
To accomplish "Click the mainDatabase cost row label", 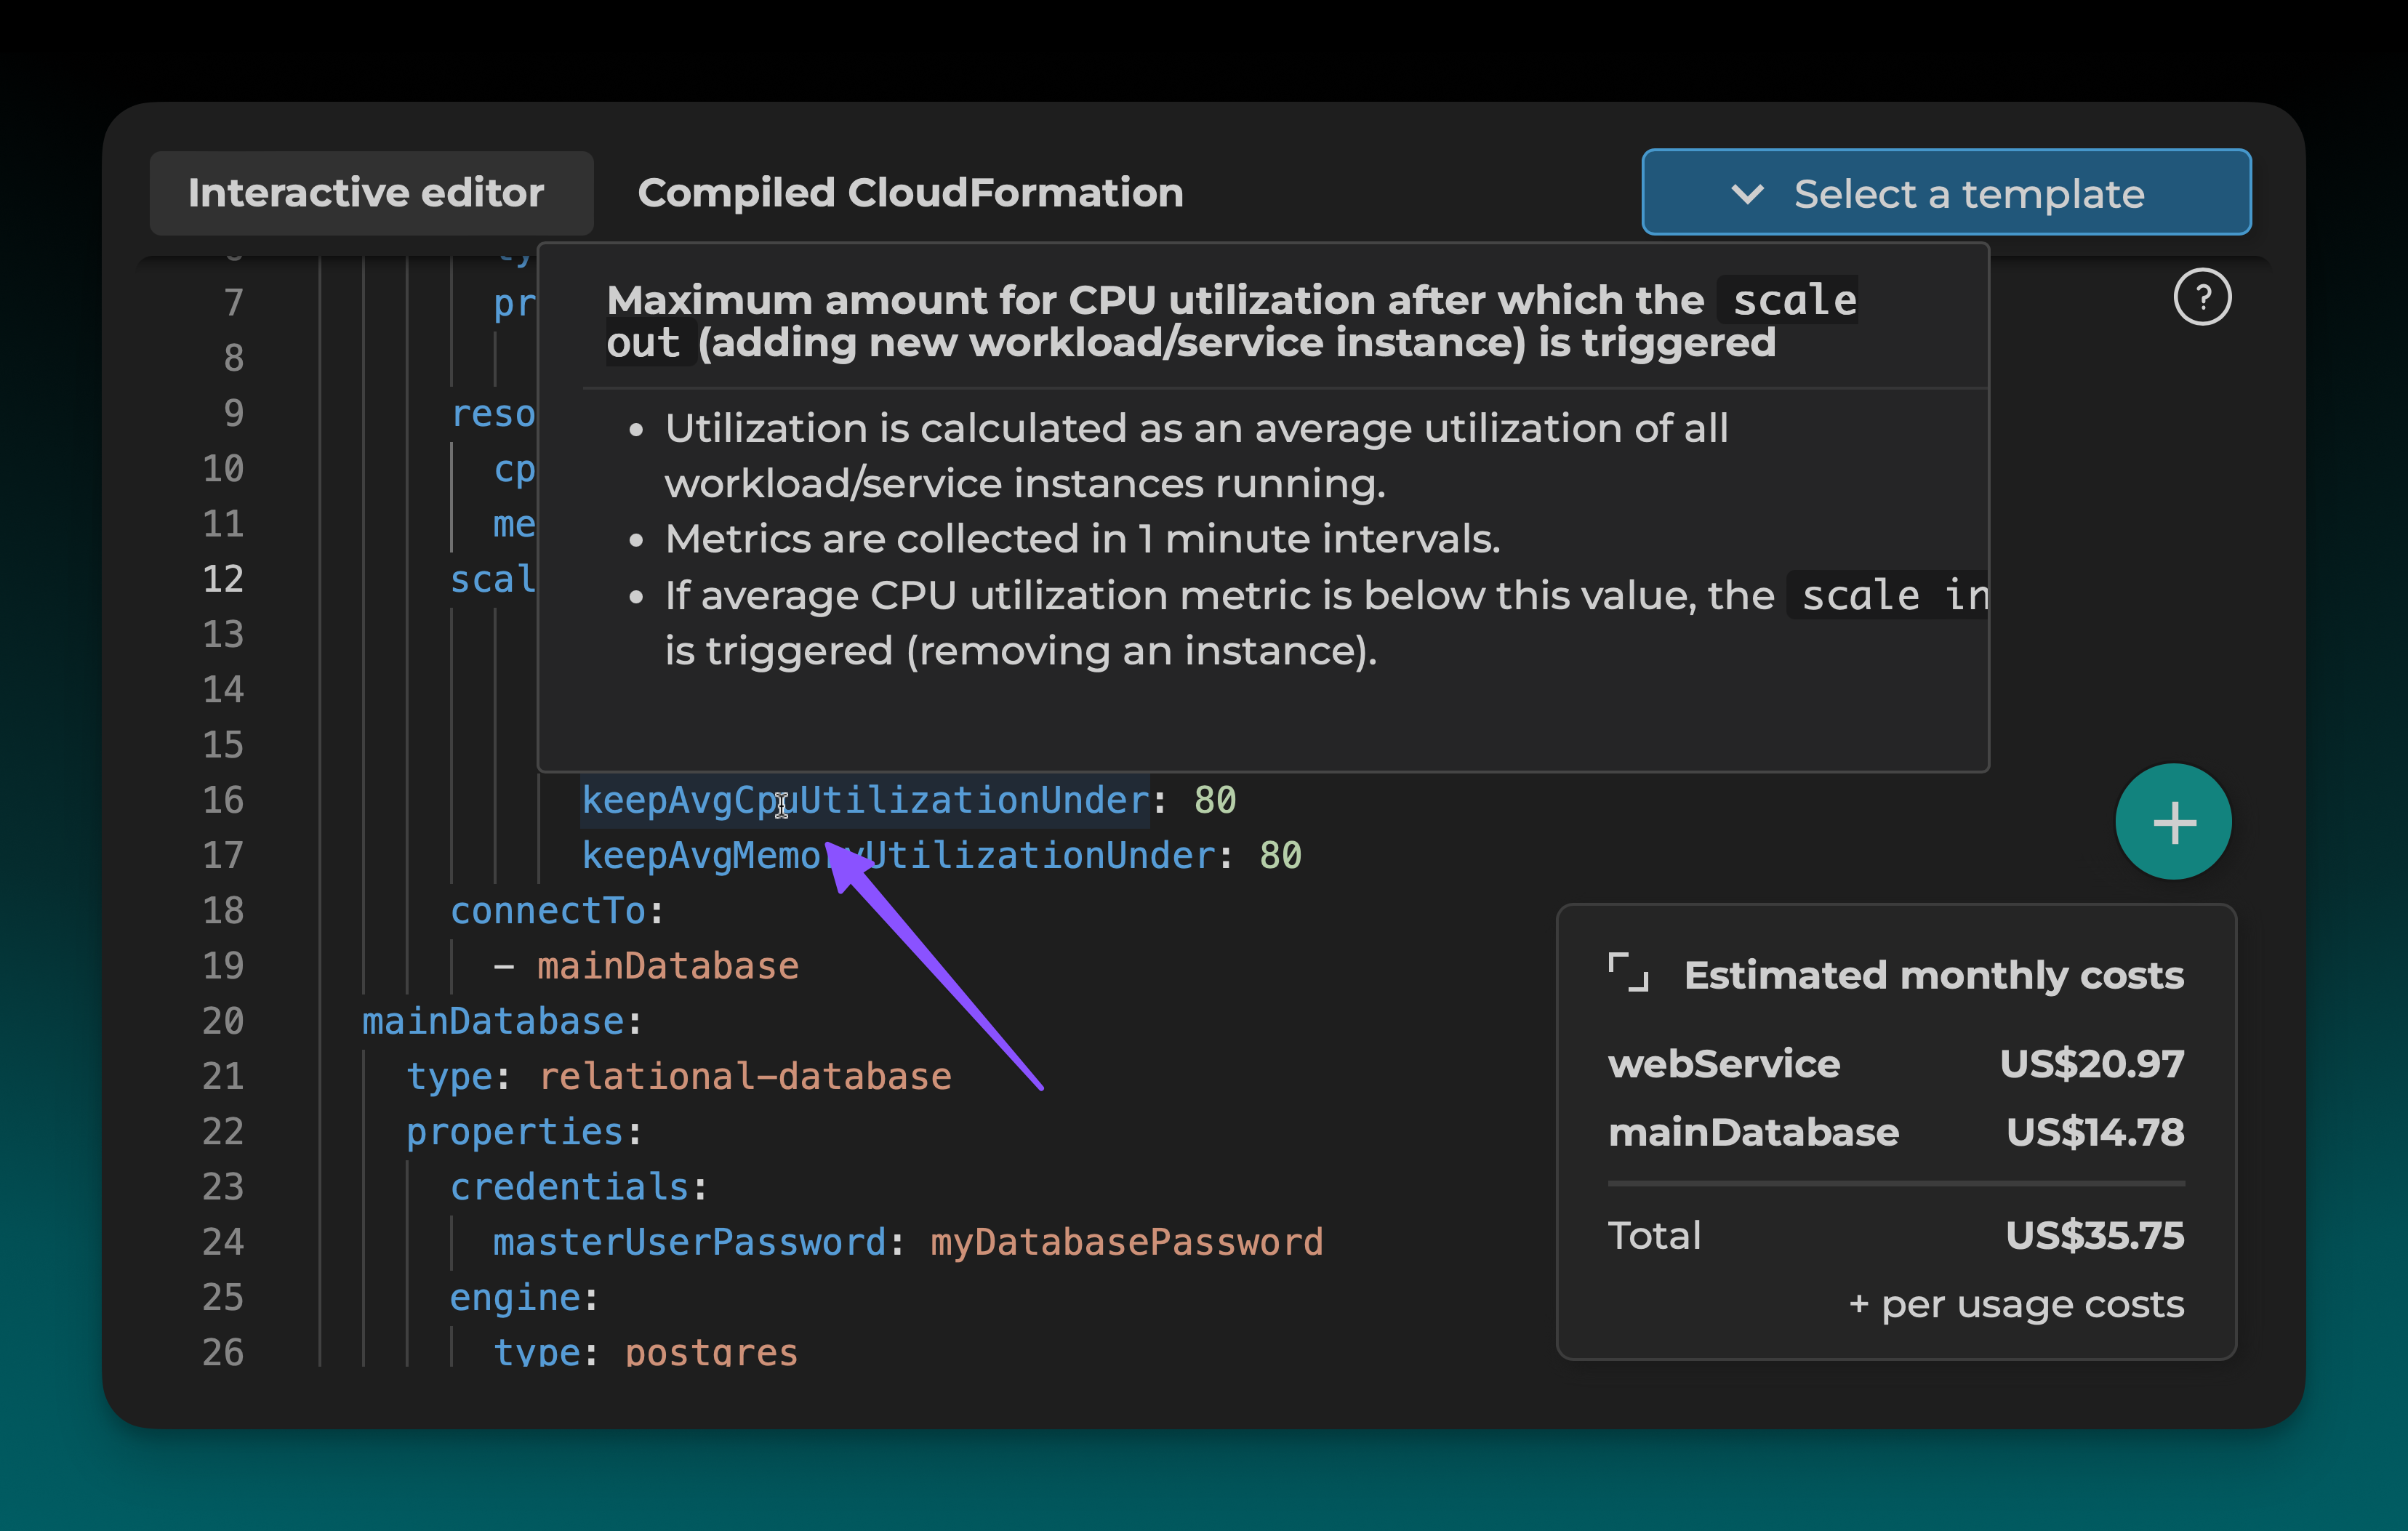I will (x=1753, y=1133).
